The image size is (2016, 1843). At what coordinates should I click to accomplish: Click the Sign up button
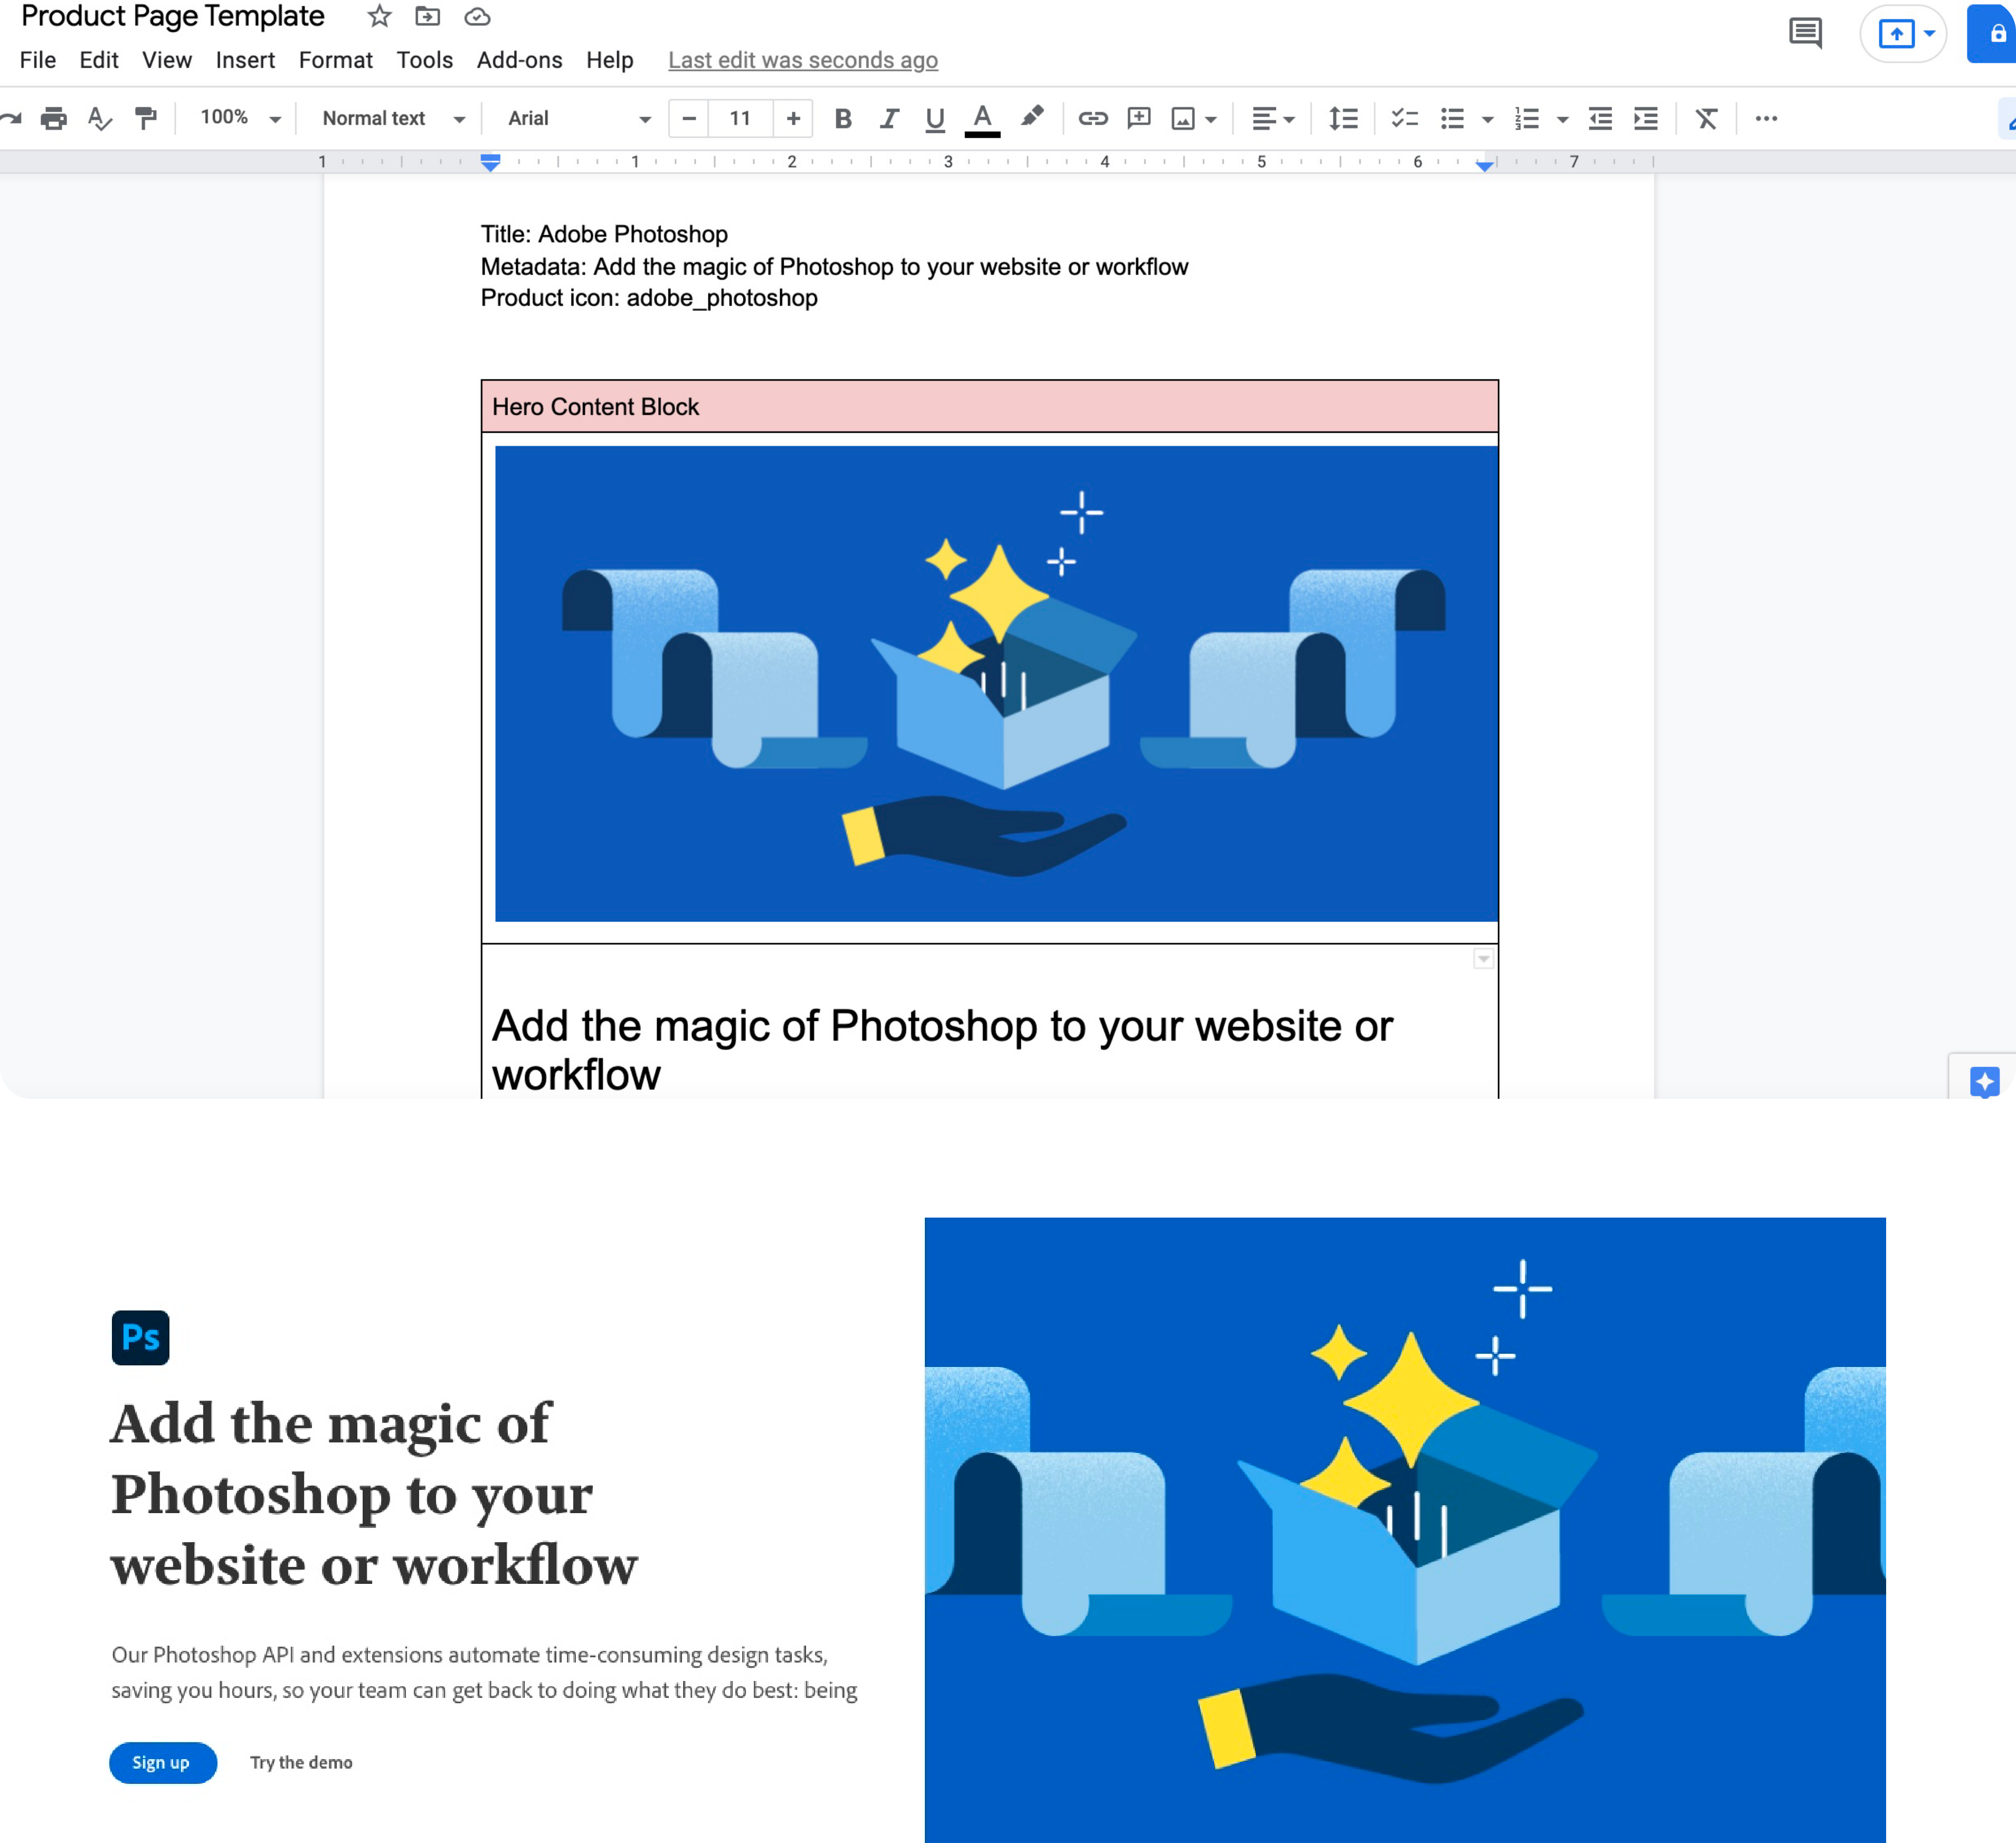[162, 1762]
